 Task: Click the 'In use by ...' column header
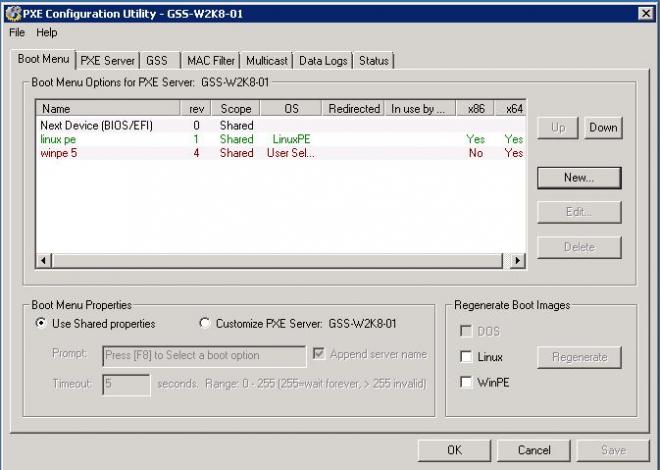(420, 109)
